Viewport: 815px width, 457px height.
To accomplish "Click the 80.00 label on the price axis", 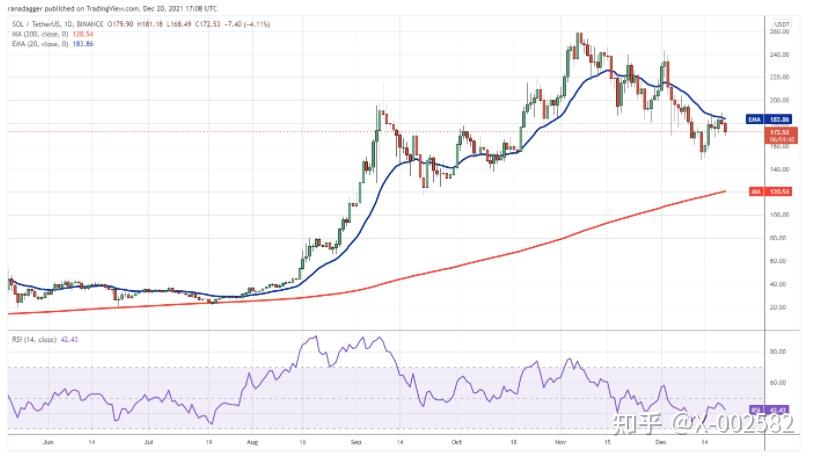I will coord(778,238).
